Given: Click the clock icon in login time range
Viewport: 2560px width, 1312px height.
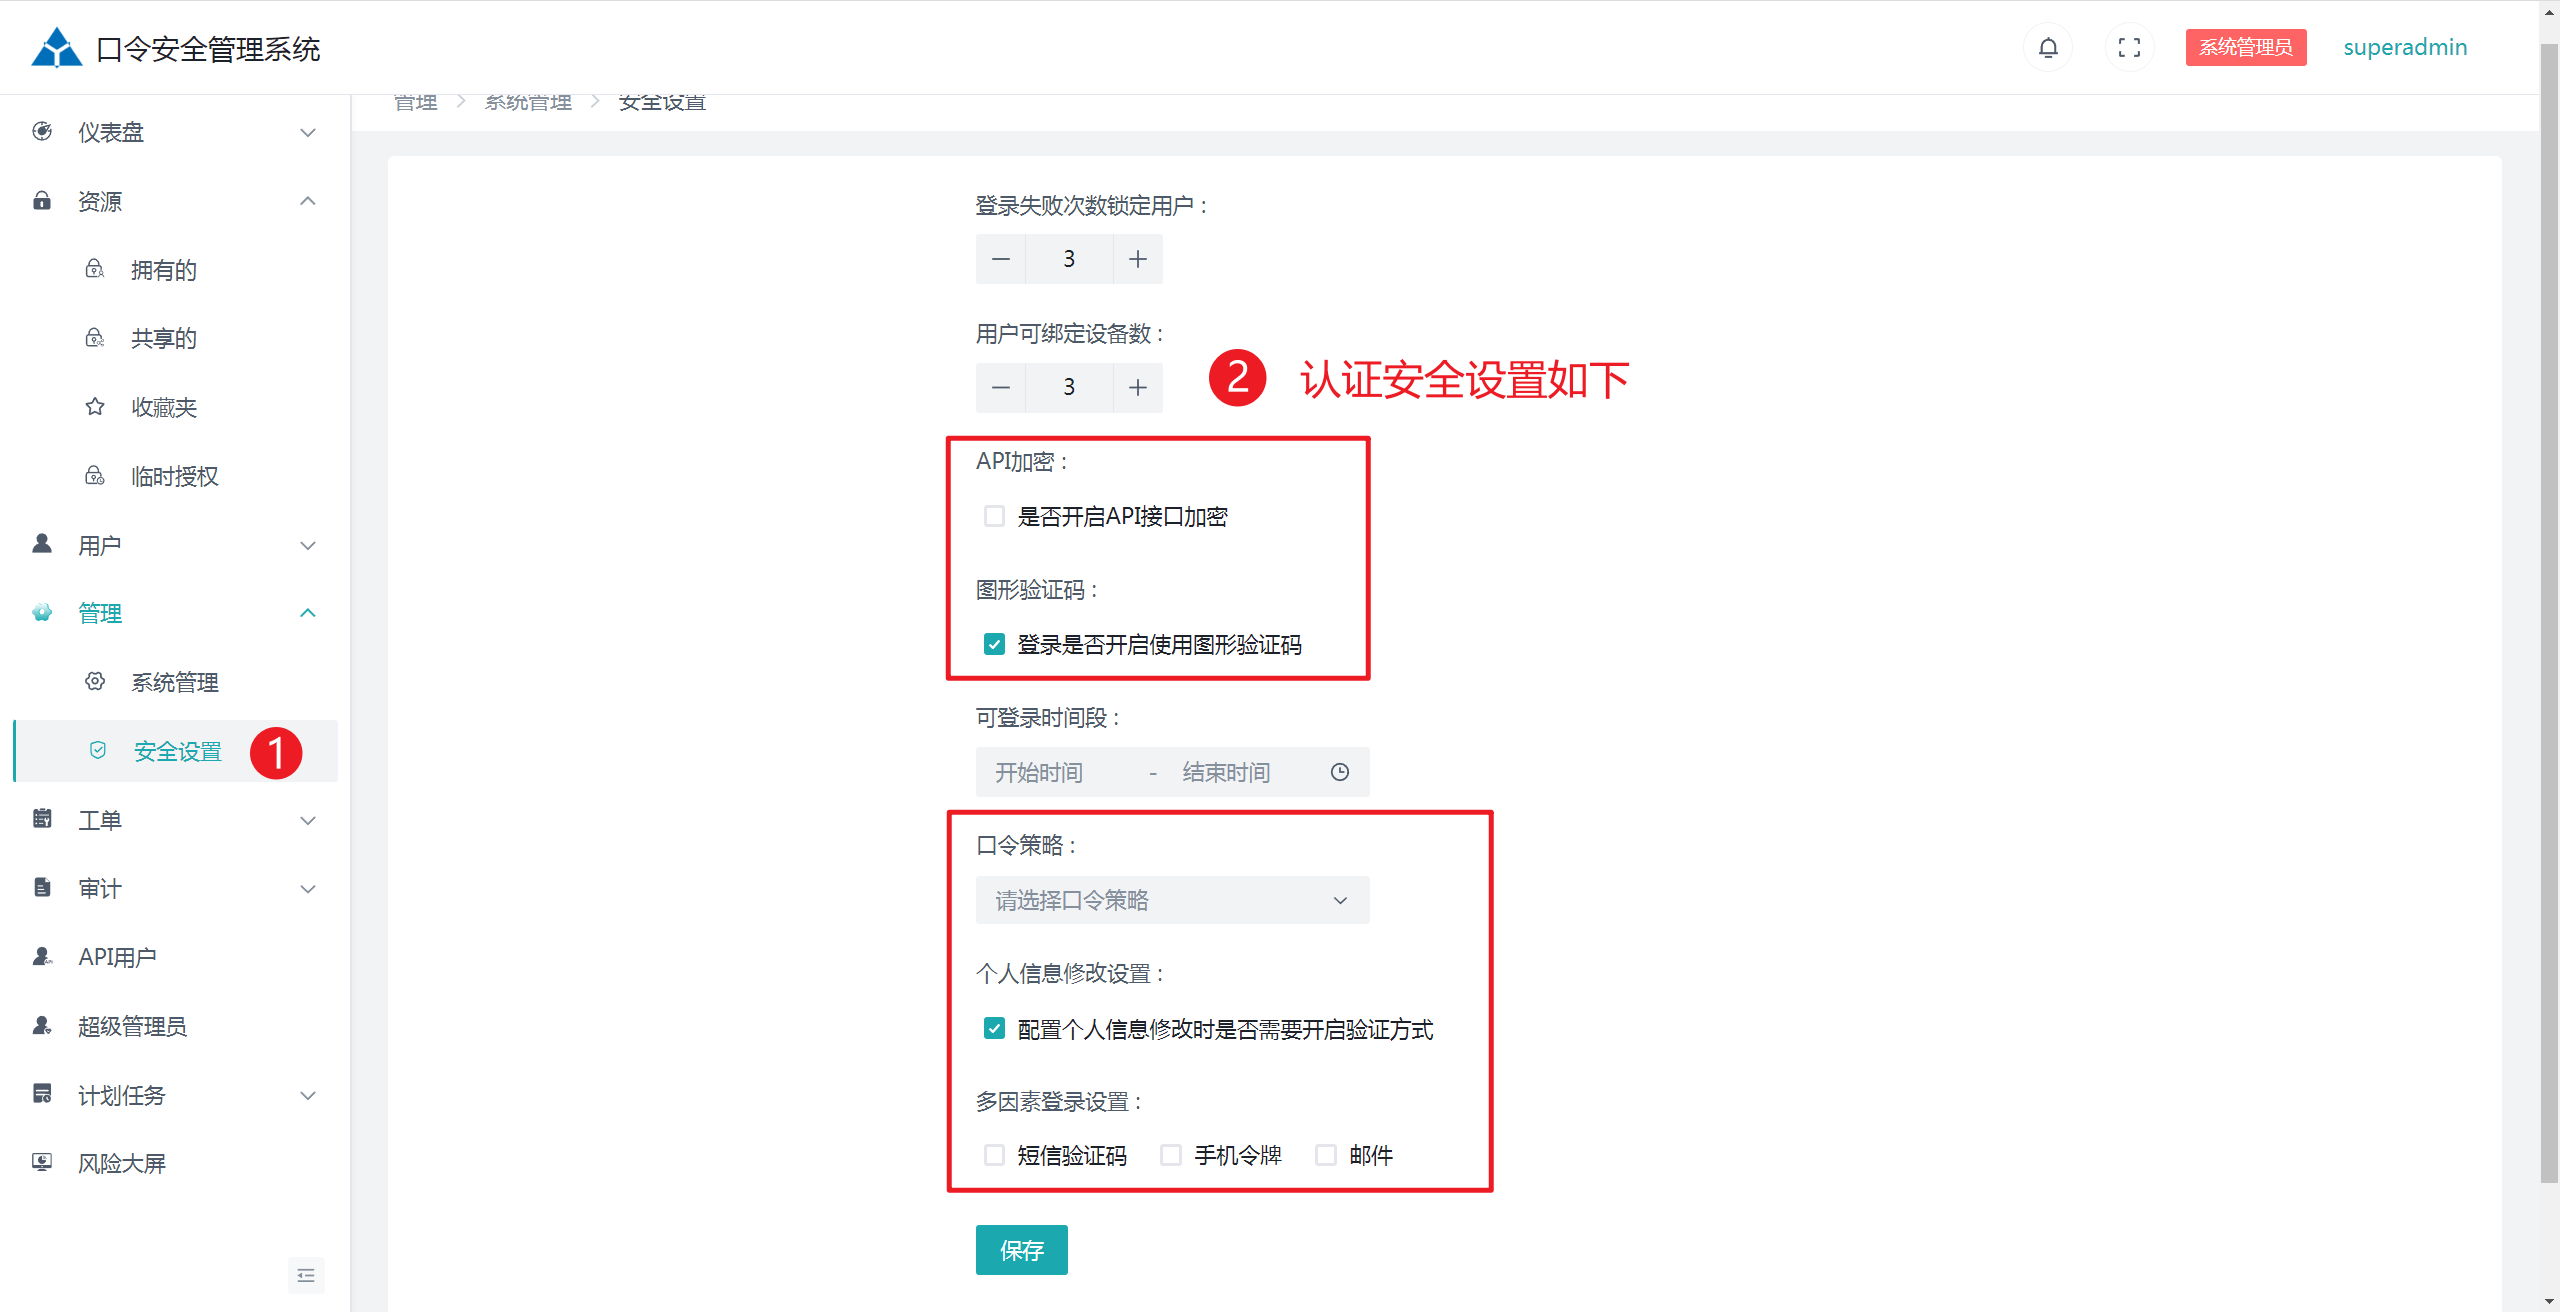Looking at the screenshot, I should (x=1339, y=772).
